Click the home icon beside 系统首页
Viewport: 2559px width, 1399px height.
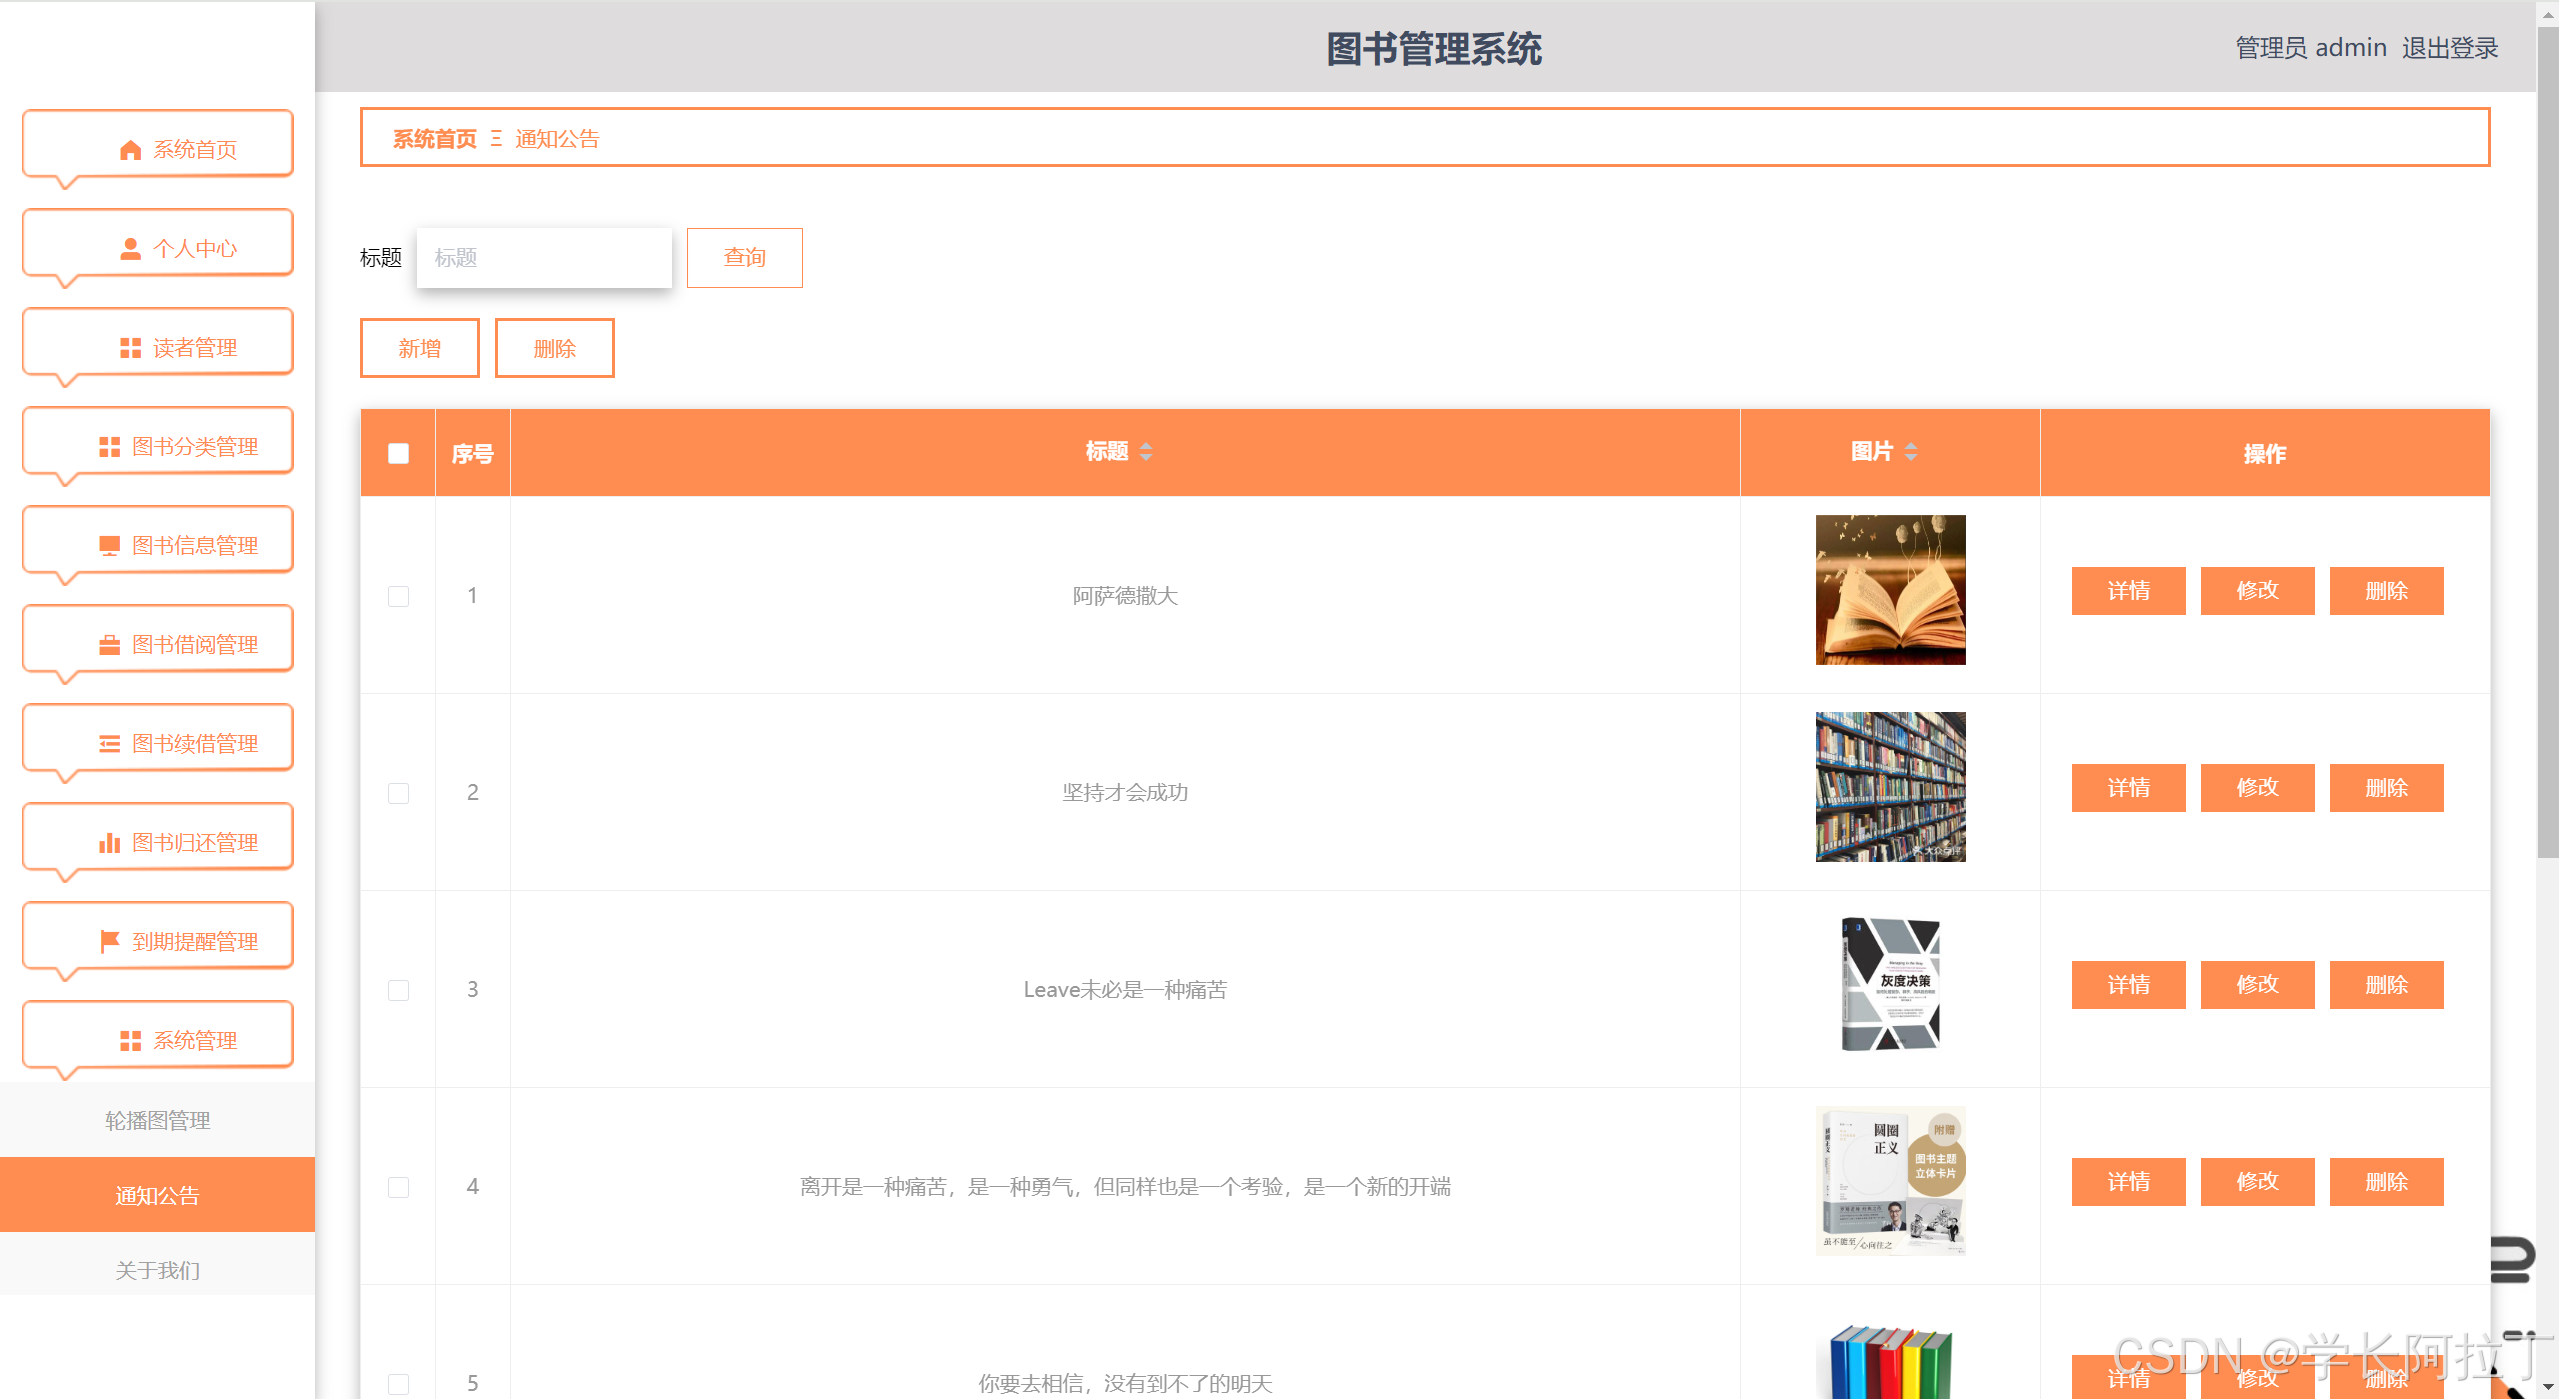130,150
